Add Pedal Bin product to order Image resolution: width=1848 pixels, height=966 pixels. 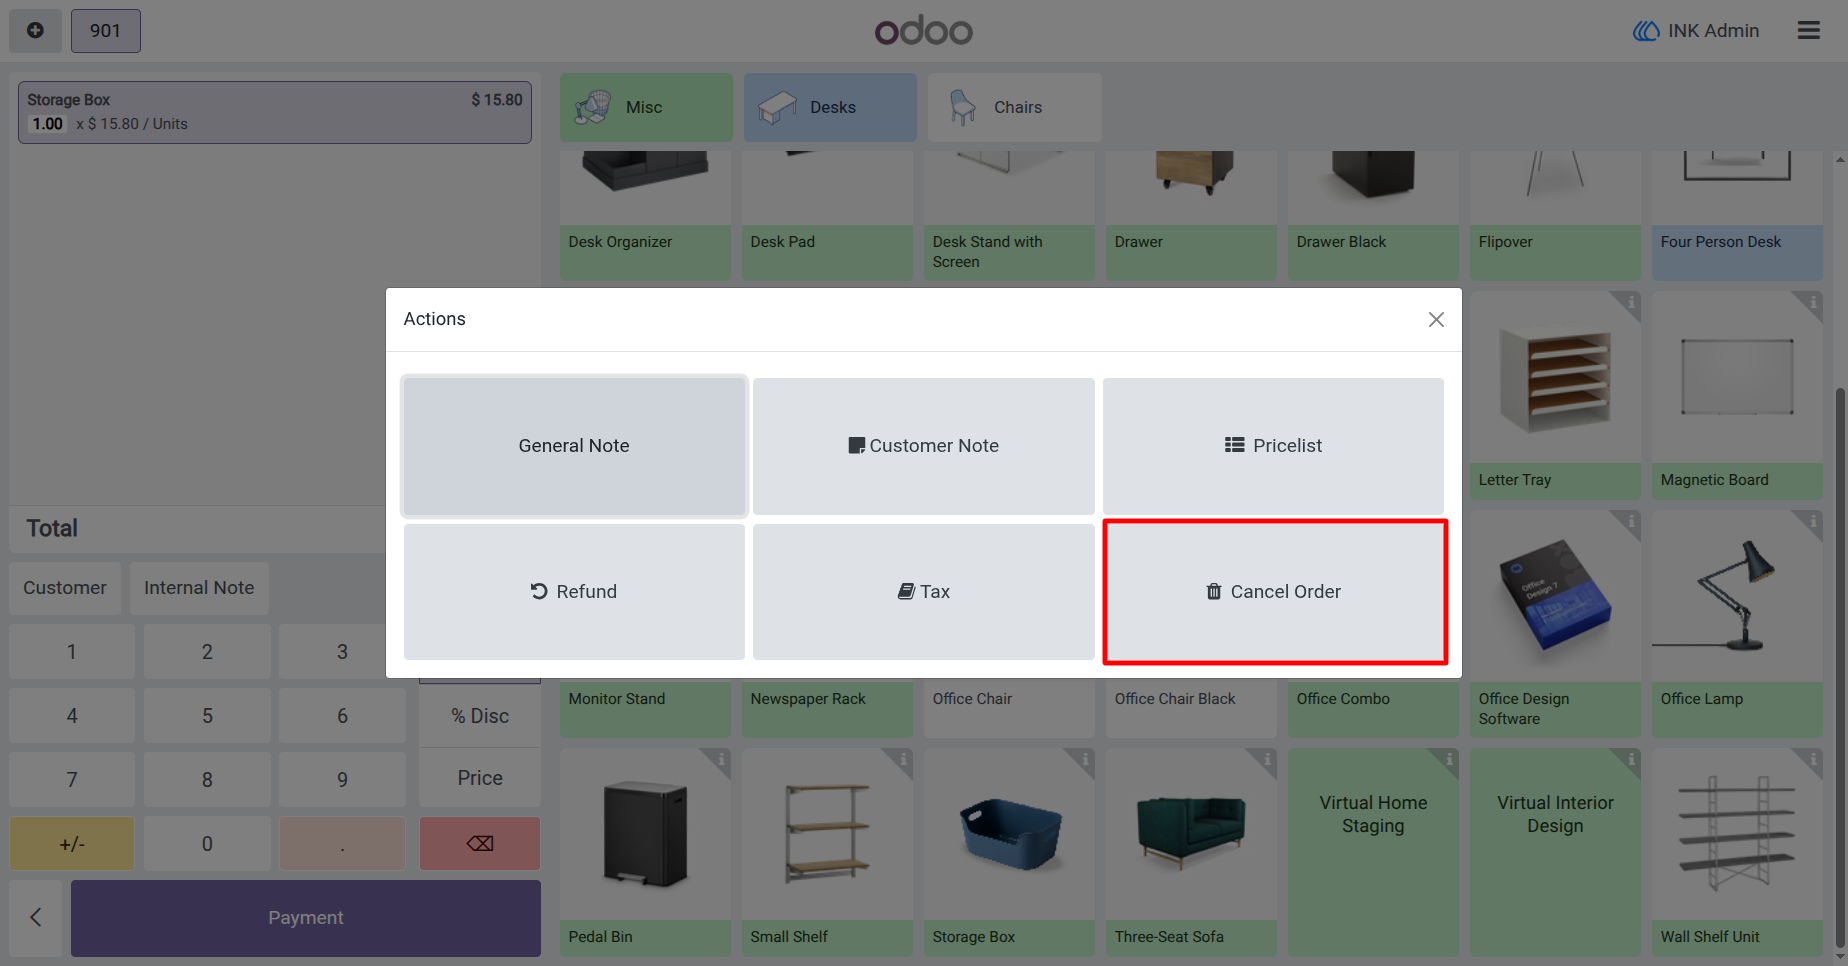(645, 852)
